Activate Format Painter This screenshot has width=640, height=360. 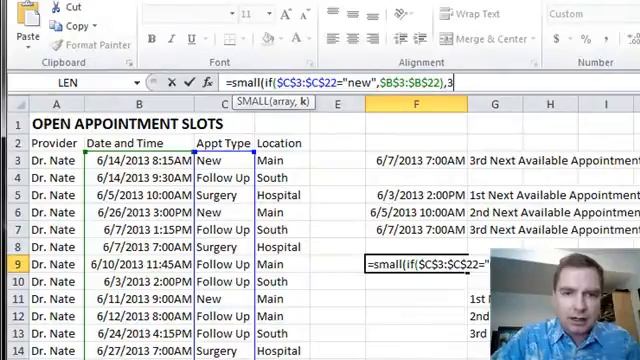click(90, 45)
